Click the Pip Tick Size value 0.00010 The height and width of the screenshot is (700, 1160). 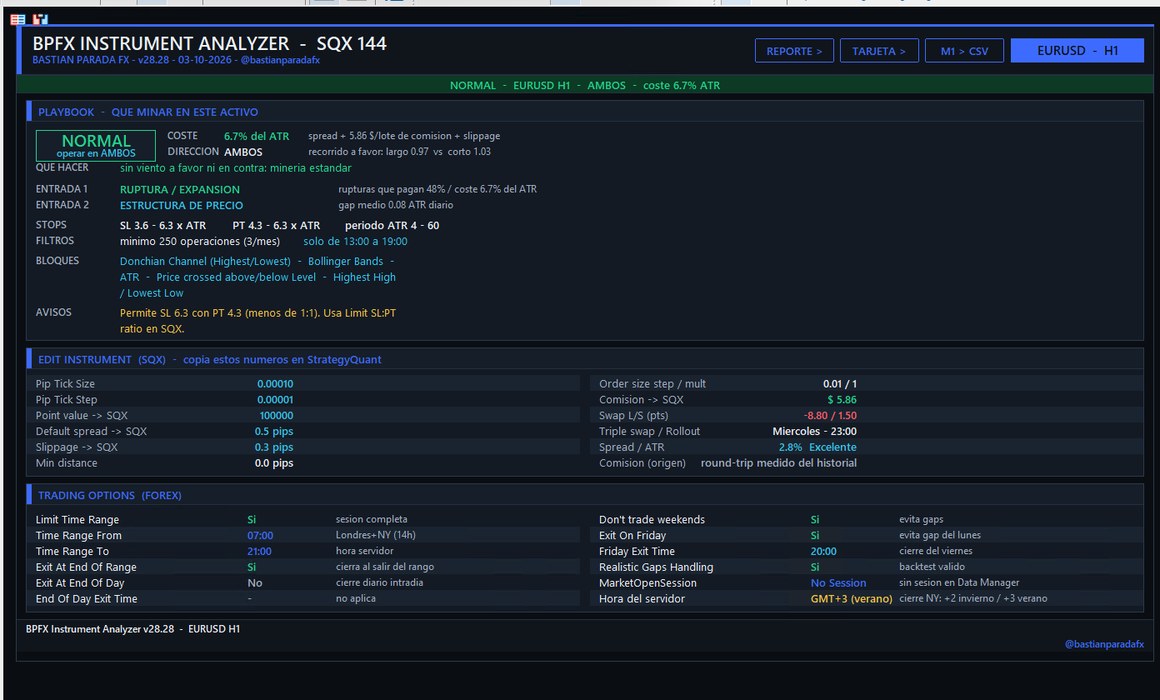tap(275, 384)
